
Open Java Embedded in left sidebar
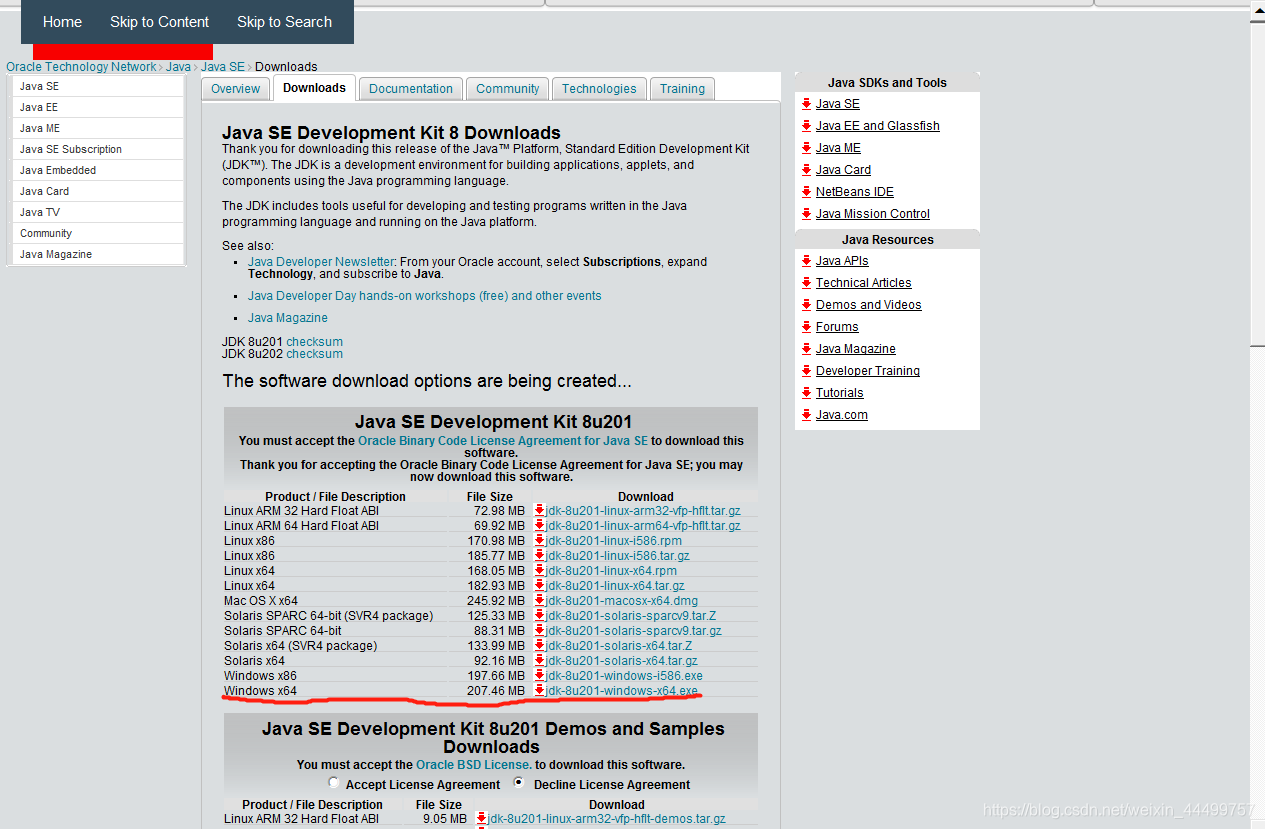(98, 170)
